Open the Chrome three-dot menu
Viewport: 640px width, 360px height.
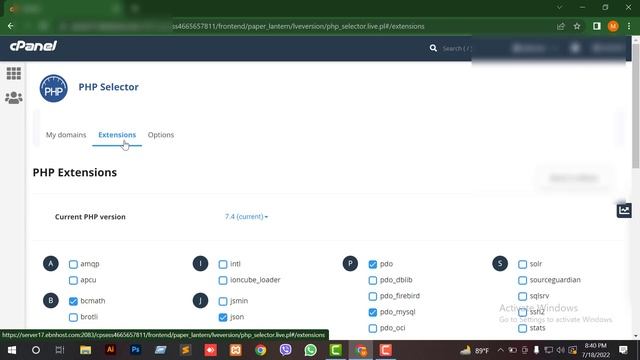tap(629, 26)
